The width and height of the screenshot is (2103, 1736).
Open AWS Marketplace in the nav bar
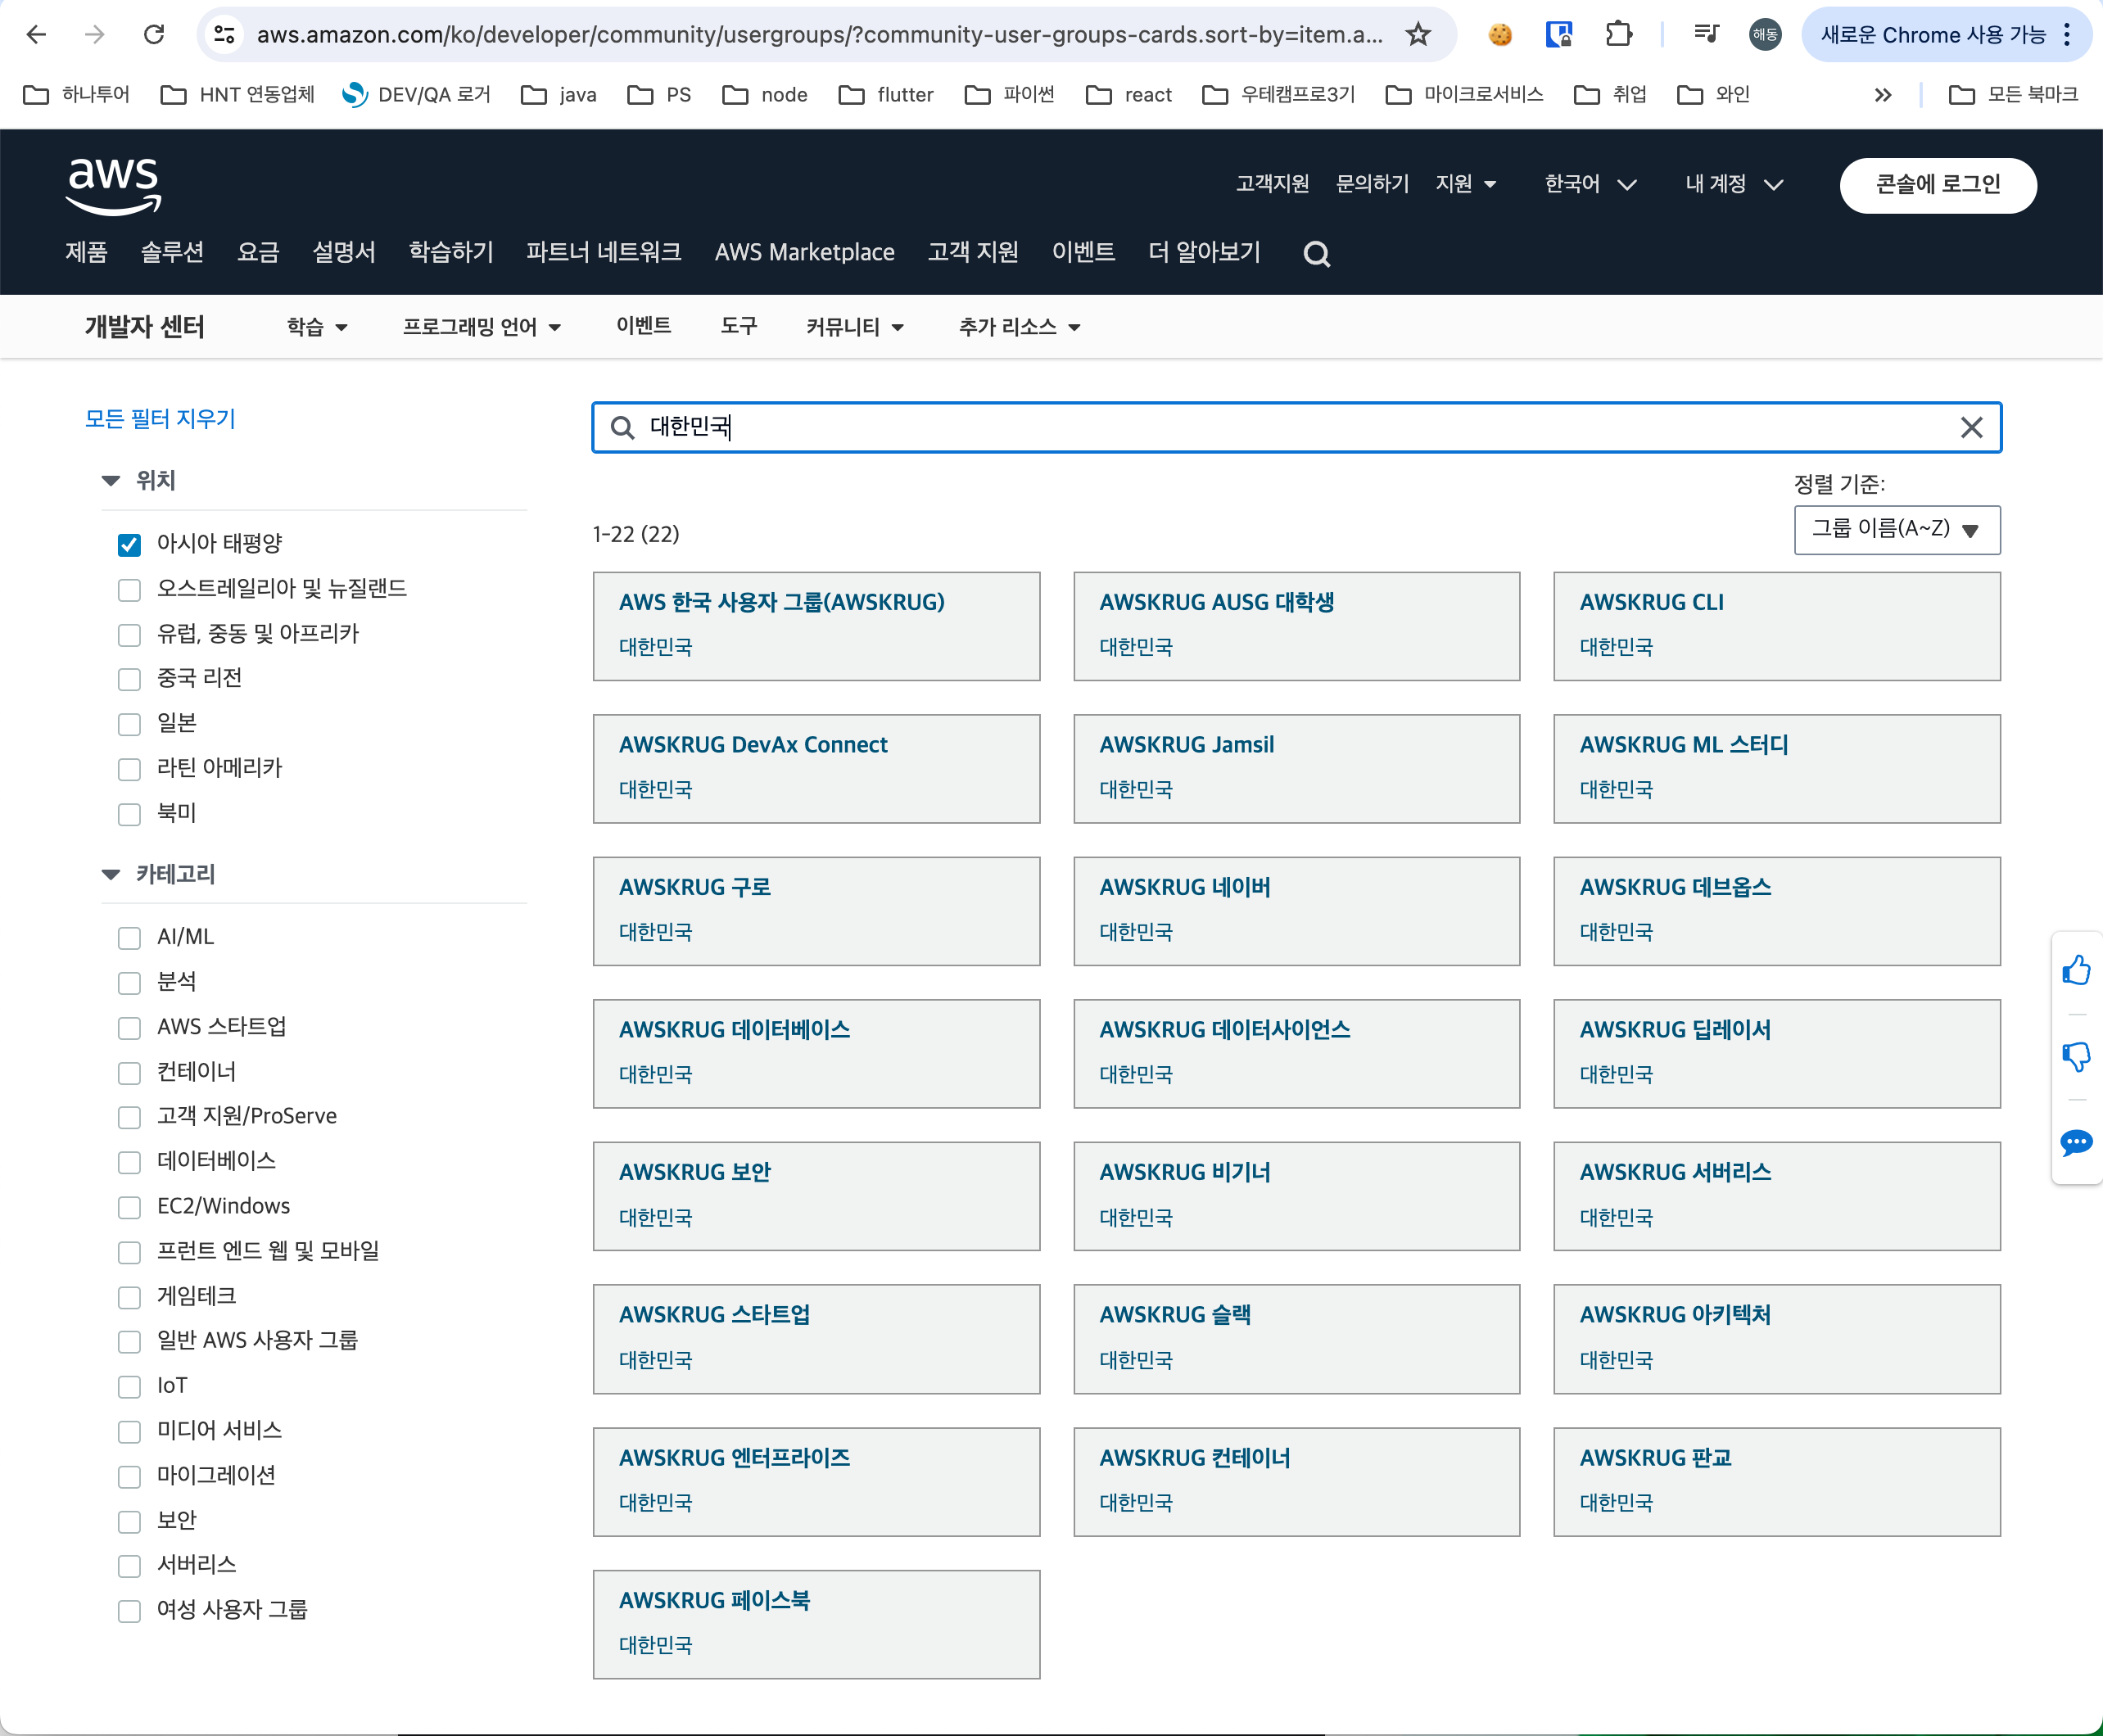(804, 252)
